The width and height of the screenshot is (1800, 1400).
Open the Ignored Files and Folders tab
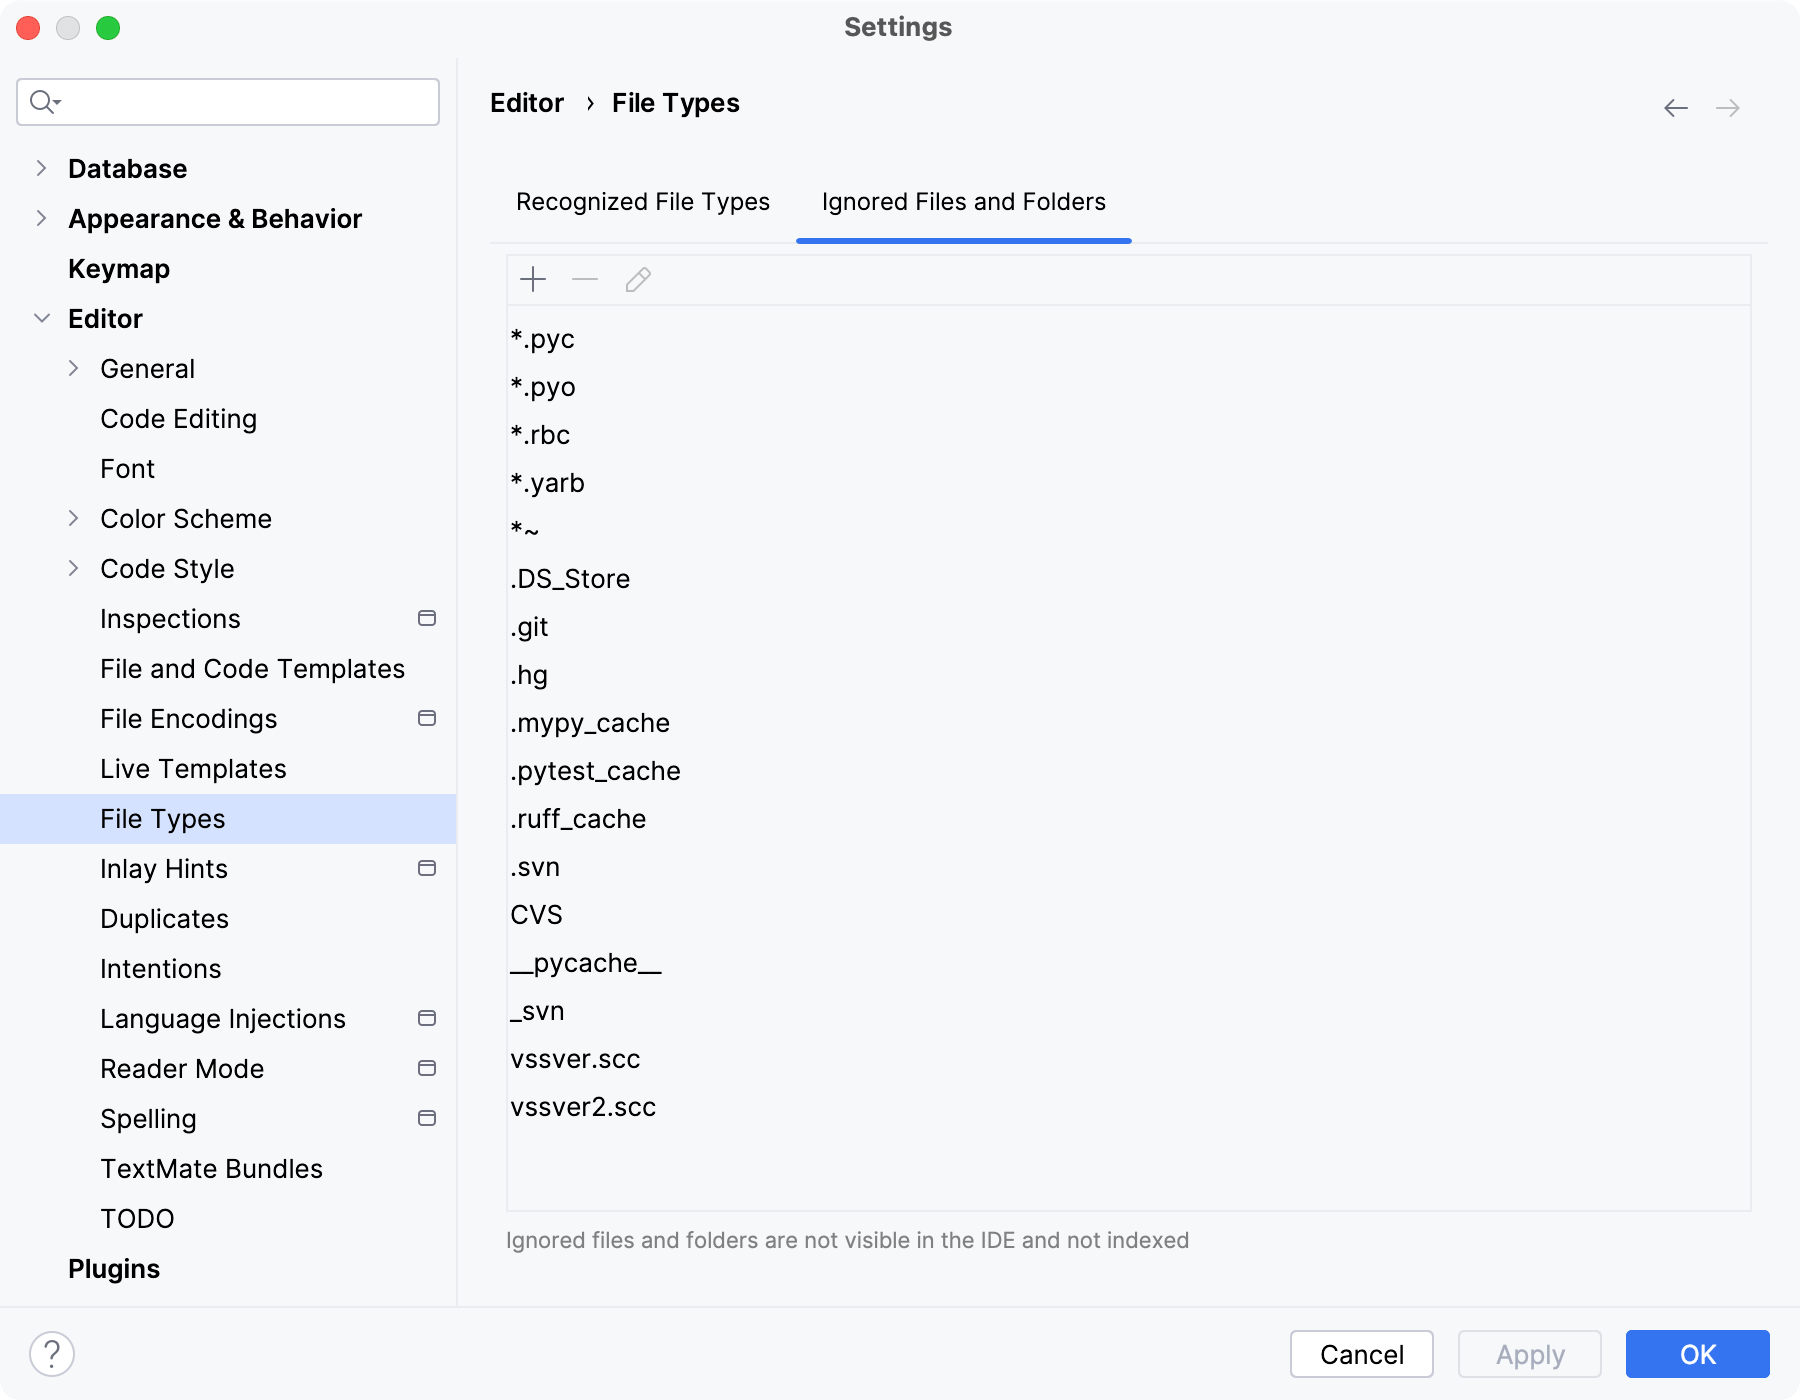click(963, 202)
